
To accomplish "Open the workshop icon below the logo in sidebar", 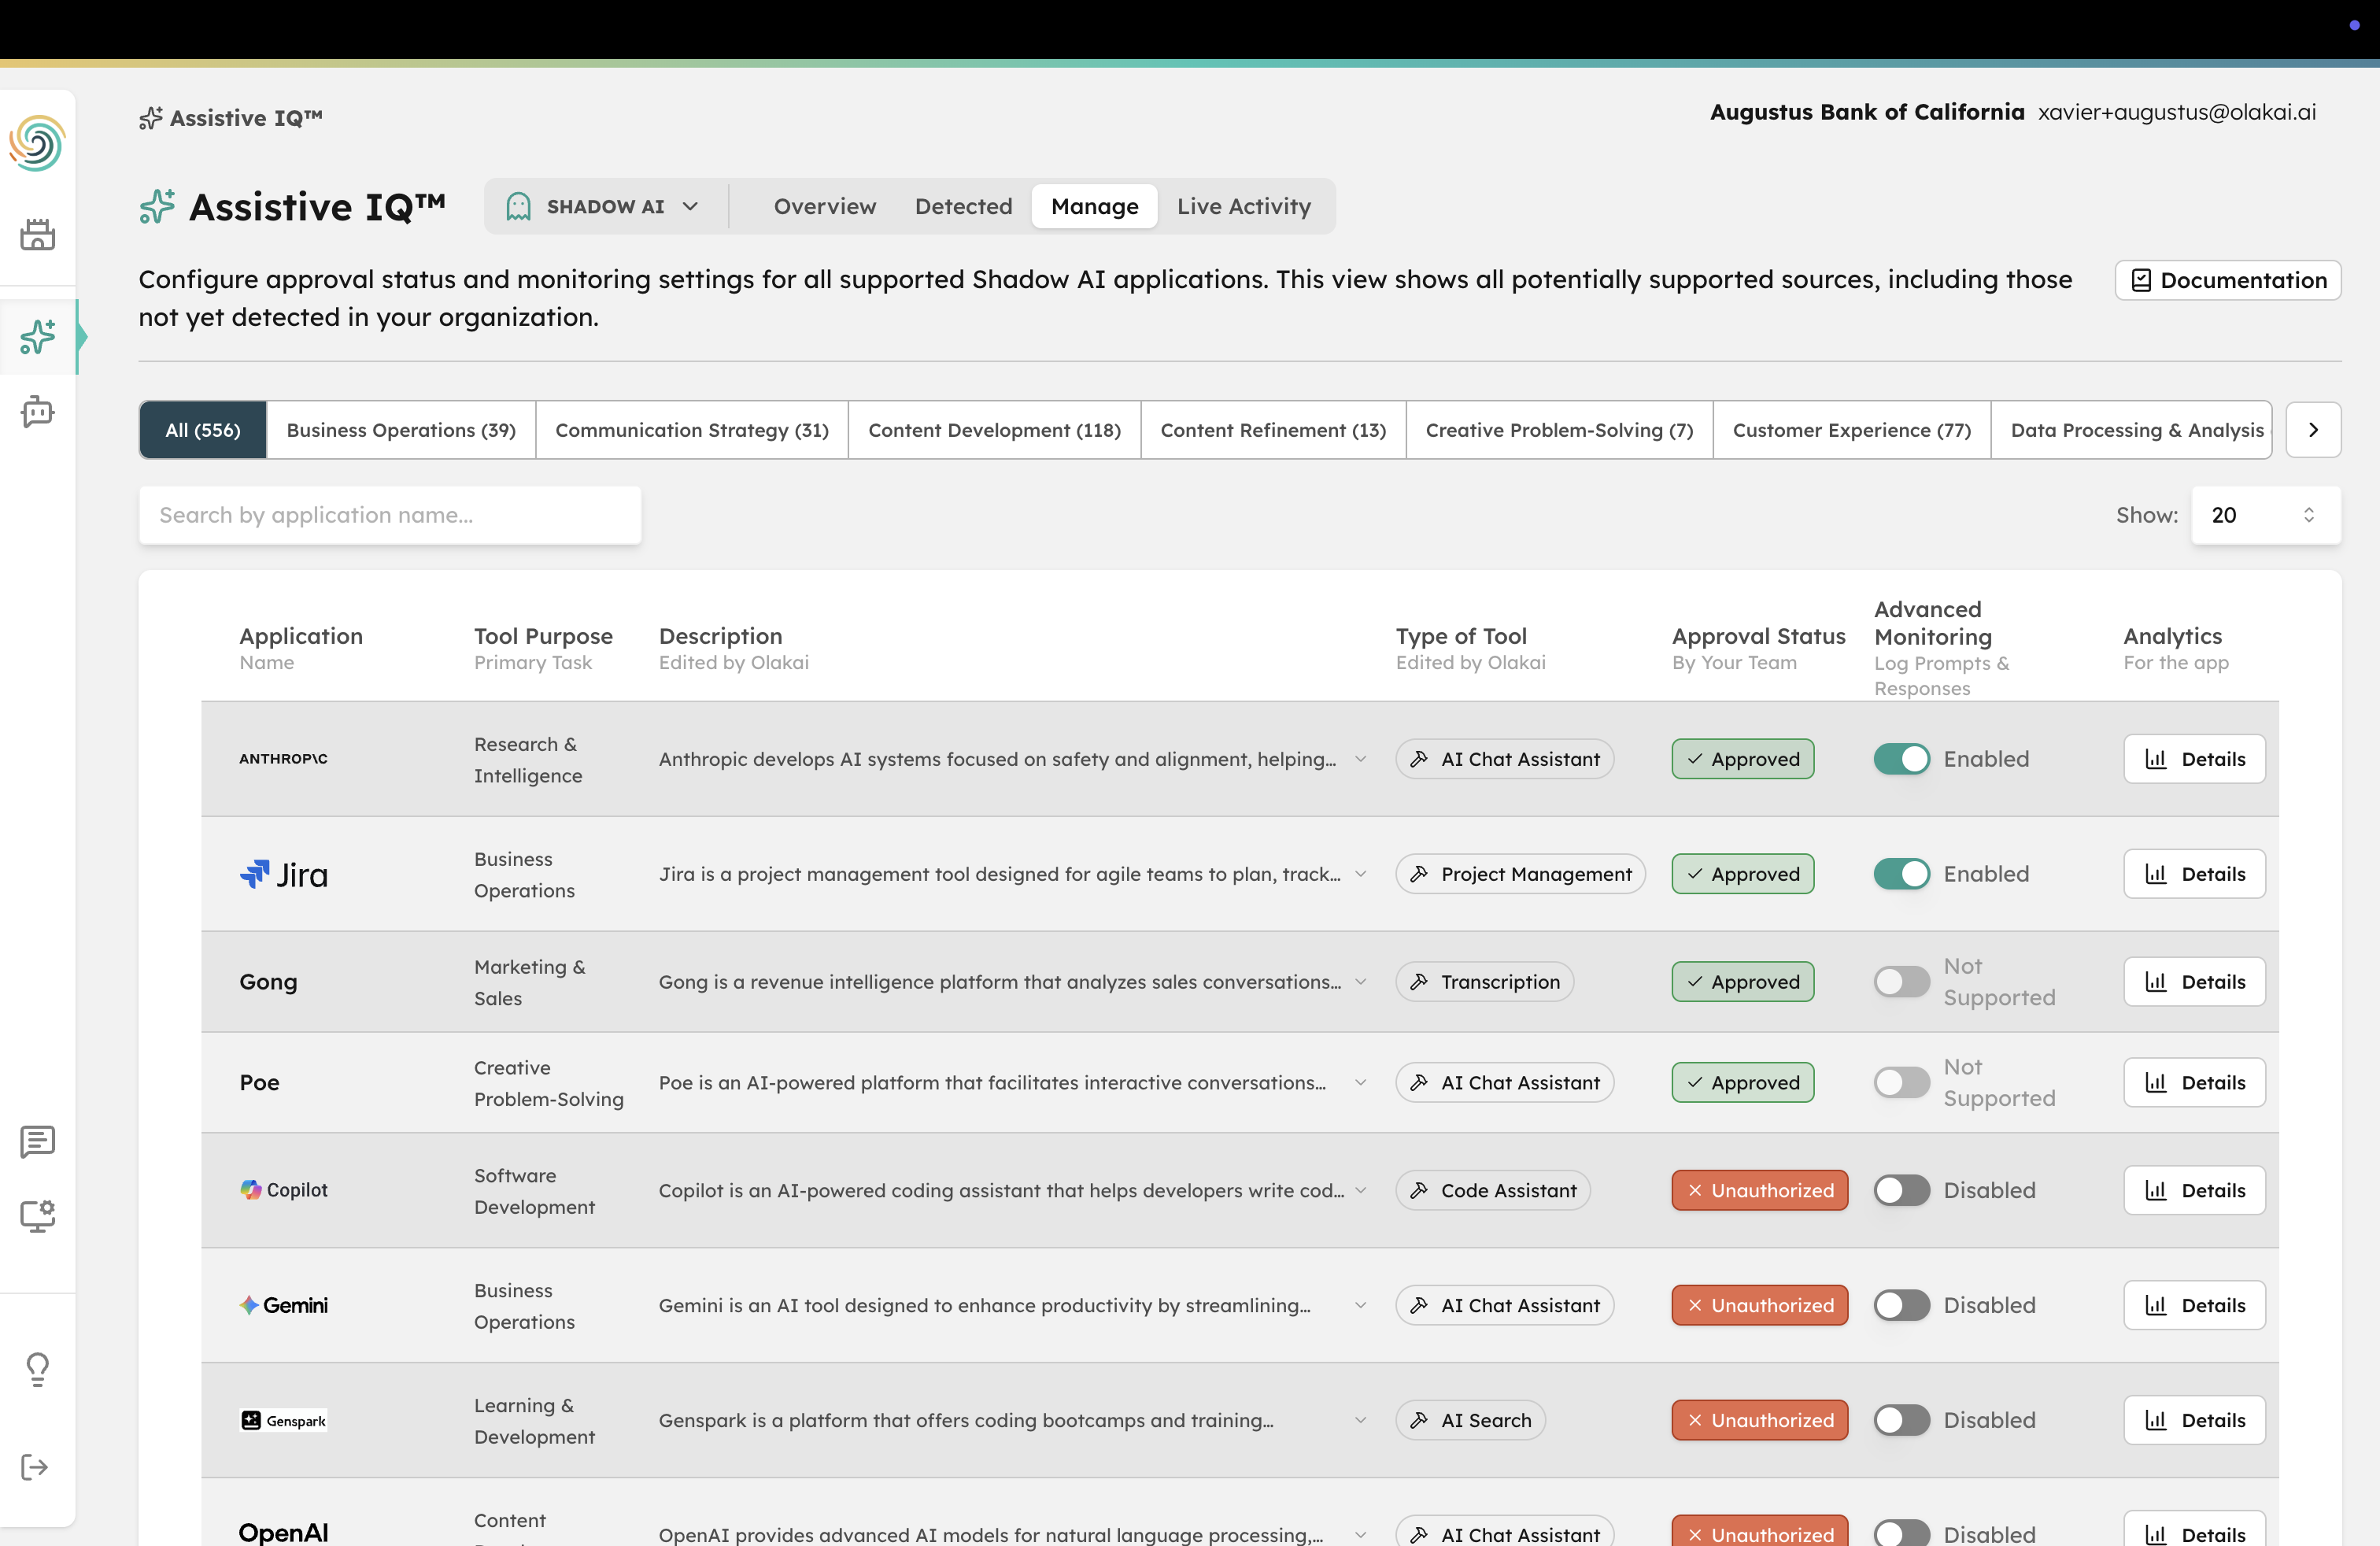I will [x=37, y=234].
